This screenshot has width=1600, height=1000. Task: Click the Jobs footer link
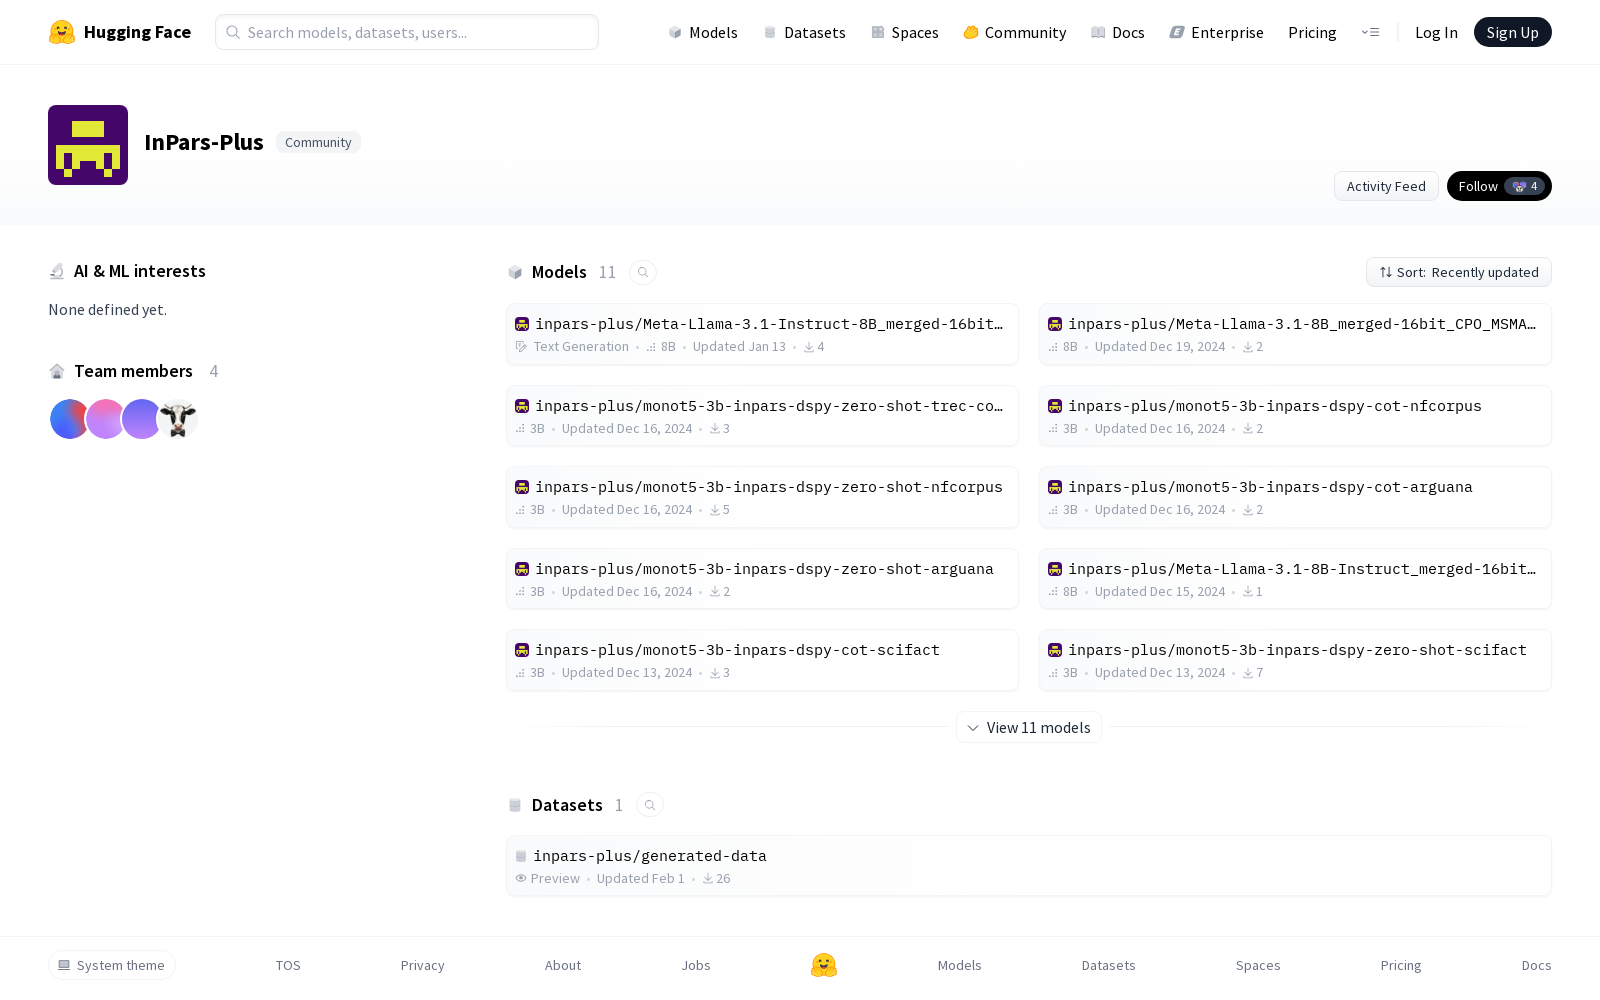[x=696, y=965]
